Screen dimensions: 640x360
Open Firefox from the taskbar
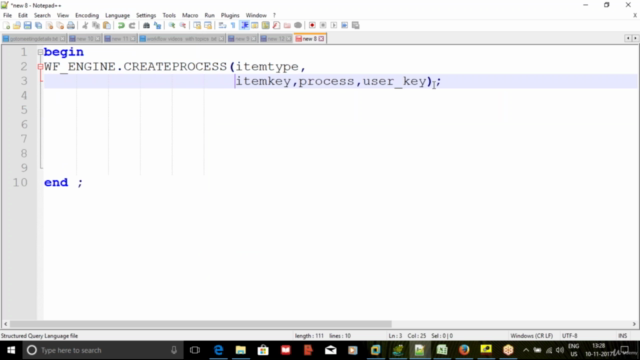tap(464, 350)
